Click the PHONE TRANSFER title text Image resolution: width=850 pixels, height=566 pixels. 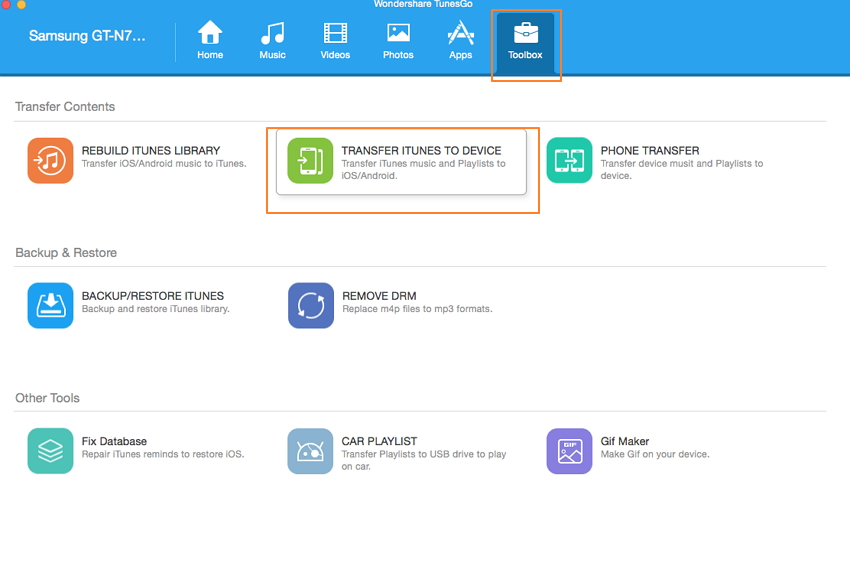point(650,151)
